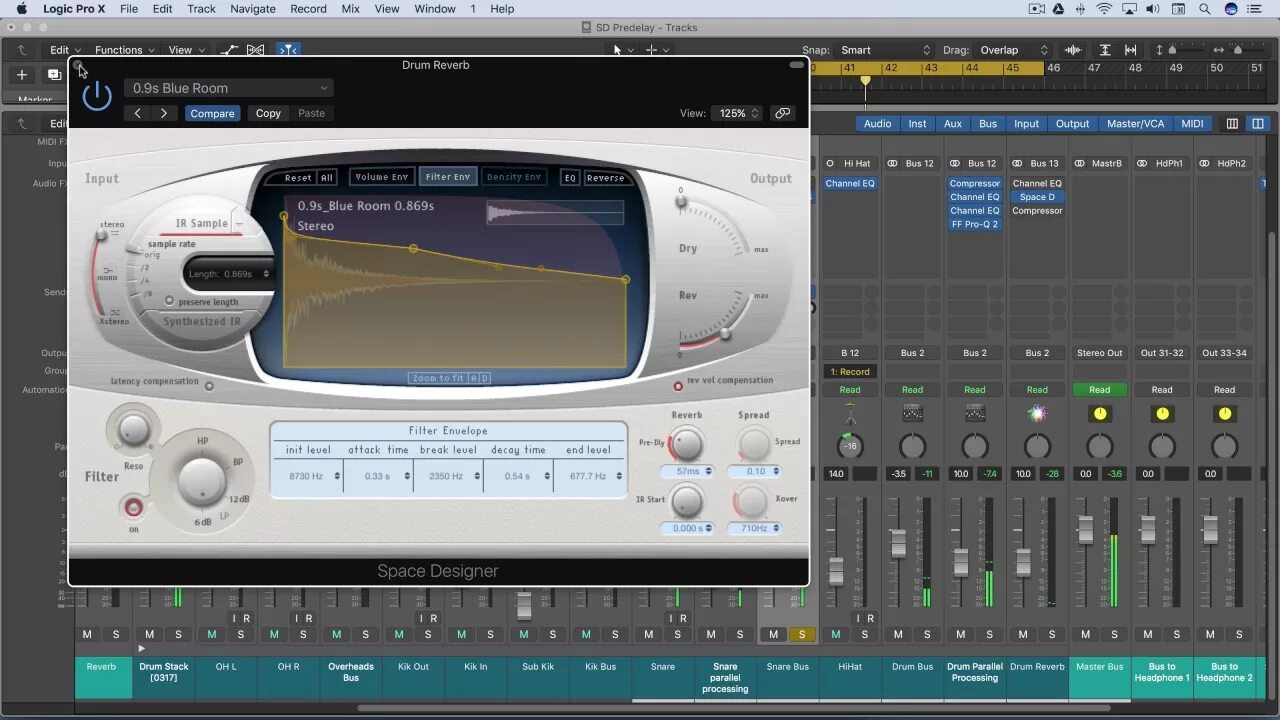The height and width of the screenshot is (720, 1280).
Task: Click the add track plus icon
Action: pos(22,75)
